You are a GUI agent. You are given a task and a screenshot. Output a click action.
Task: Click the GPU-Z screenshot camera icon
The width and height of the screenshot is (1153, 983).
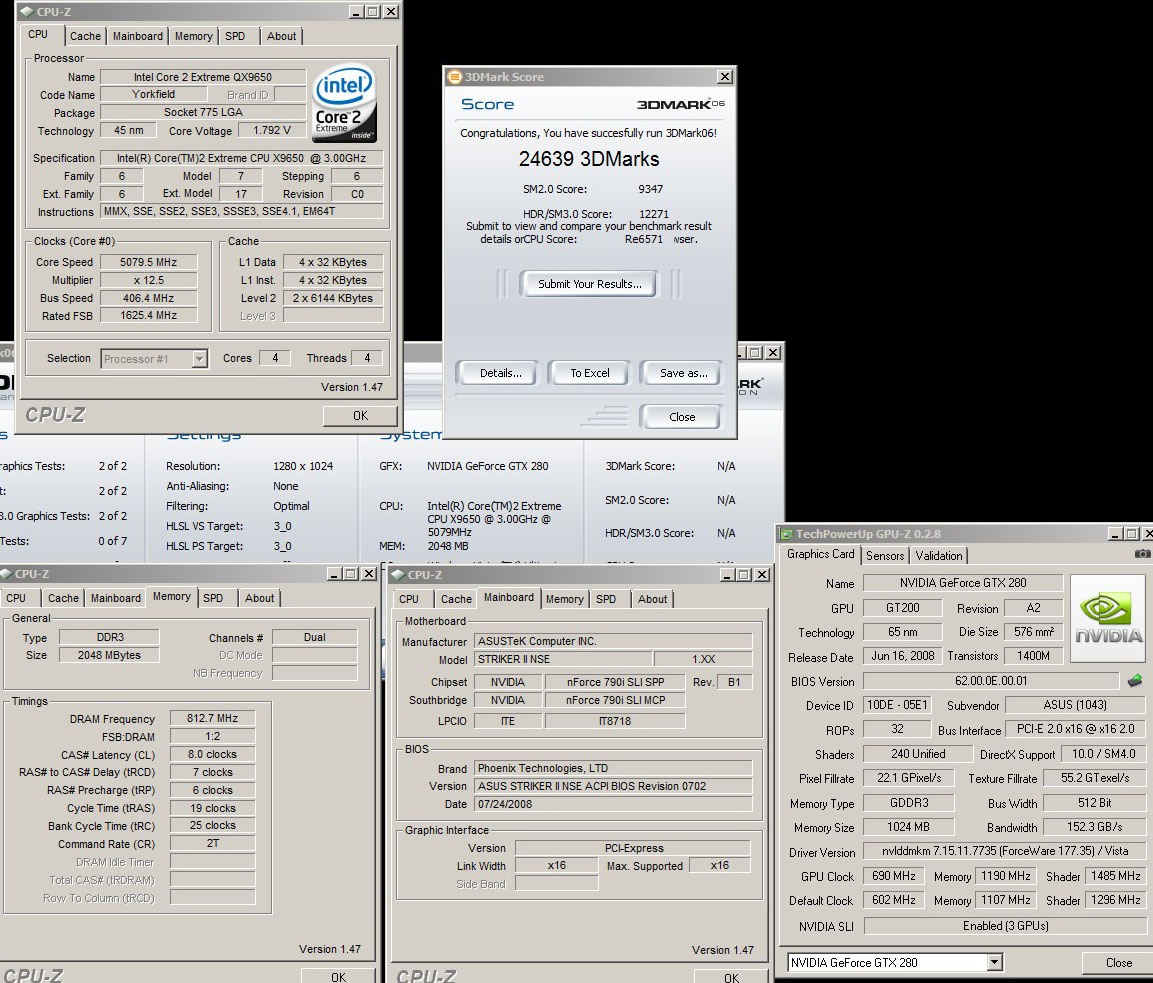1142,554
